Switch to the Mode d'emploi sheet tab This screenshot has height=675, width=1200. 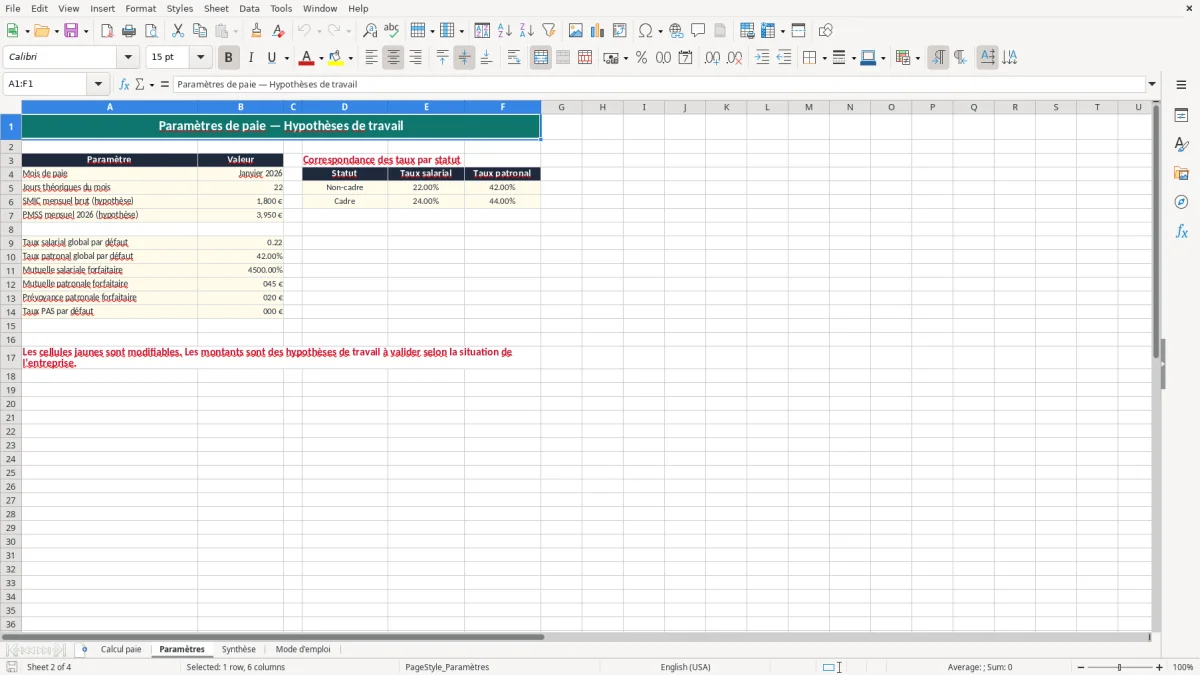(303, 649)
